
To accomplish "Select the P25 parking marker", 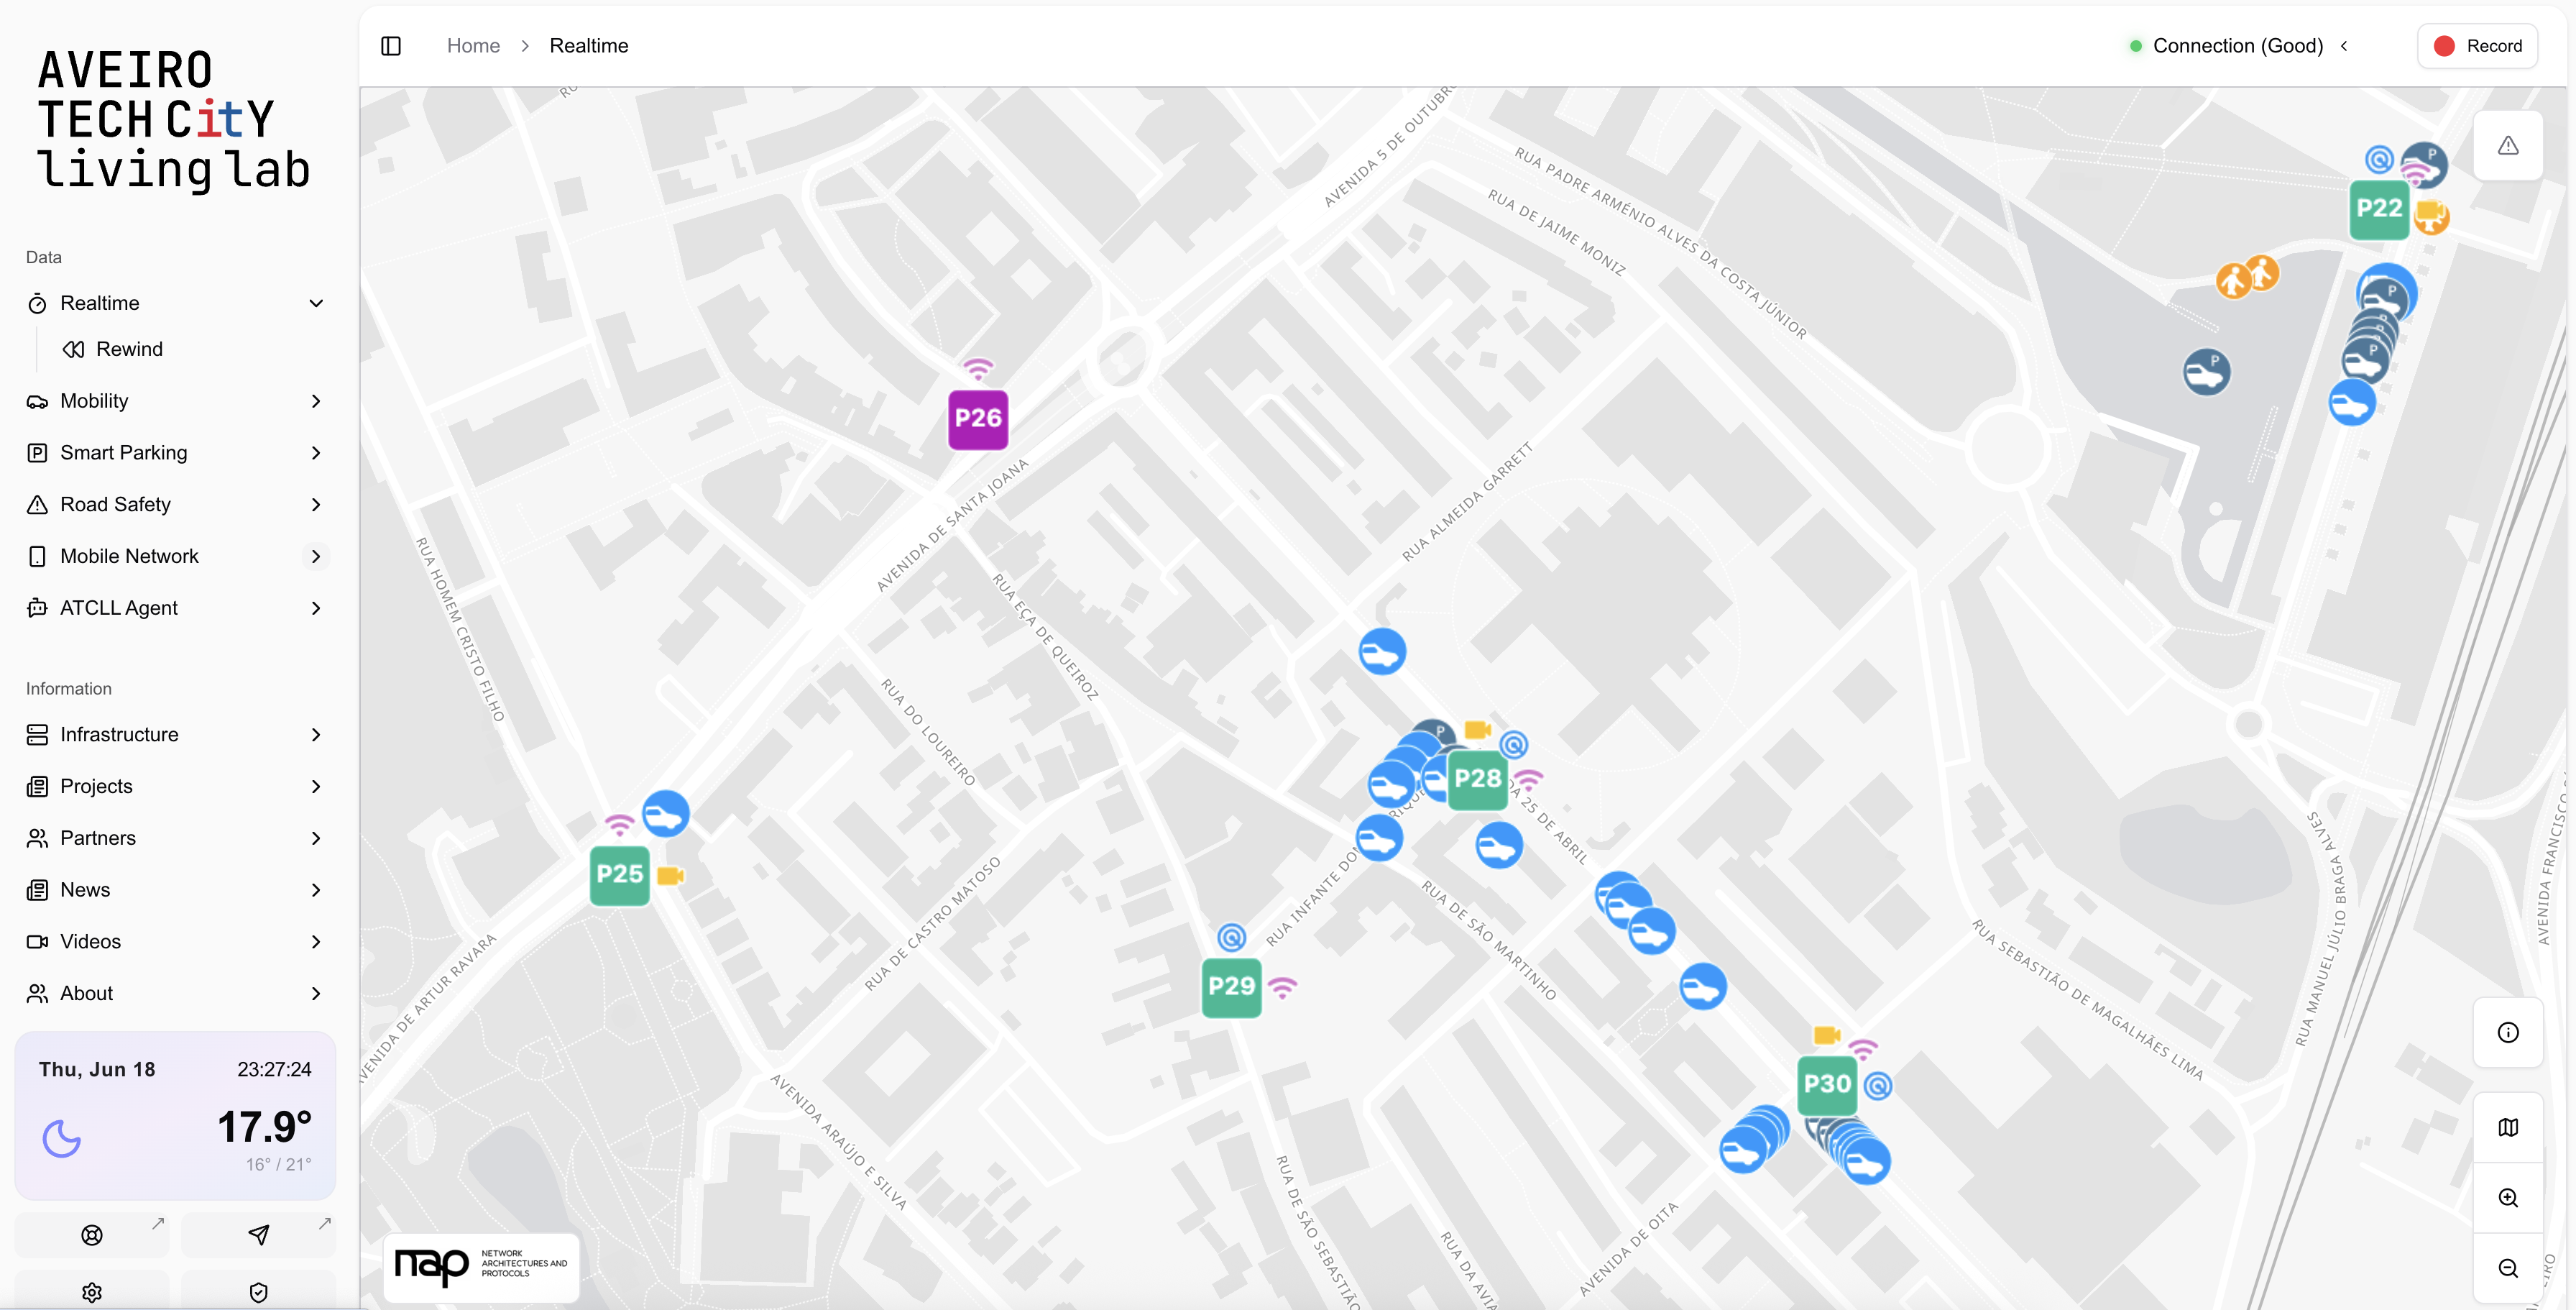I will (x=619, y=875).
